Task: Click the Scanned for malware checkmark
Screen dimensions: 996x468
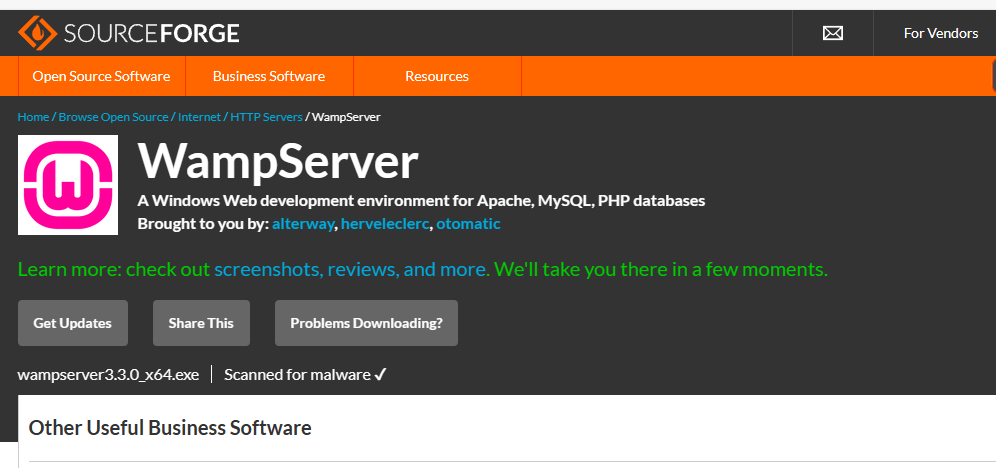Action: click(x=380, y=375)
